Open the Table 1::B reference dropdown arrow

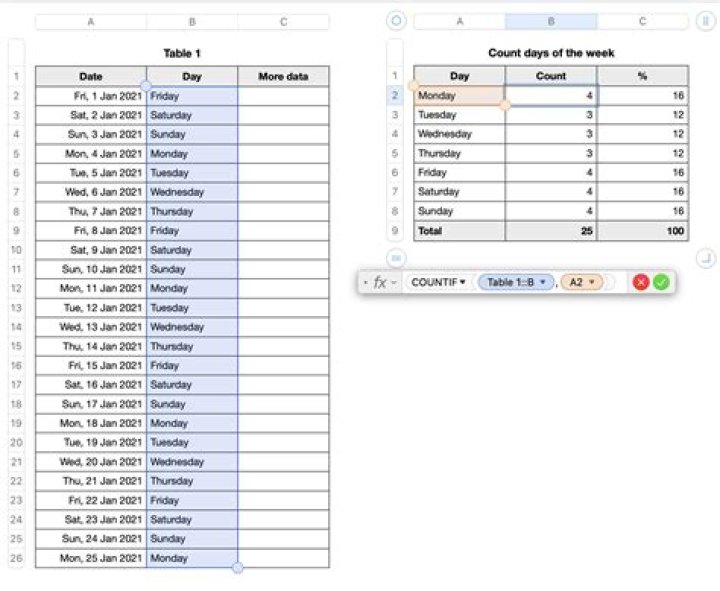pyautogui.click(x=543, y=283)
